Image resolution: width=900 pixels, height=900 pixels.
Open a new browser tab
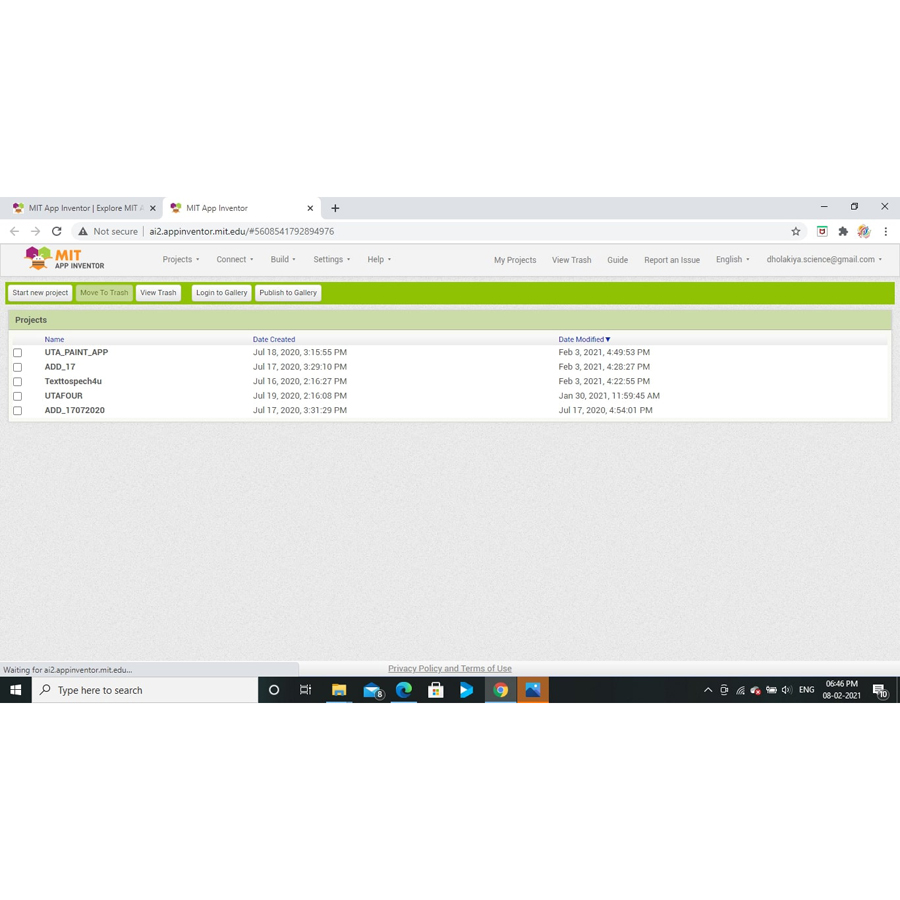(335, 208)
